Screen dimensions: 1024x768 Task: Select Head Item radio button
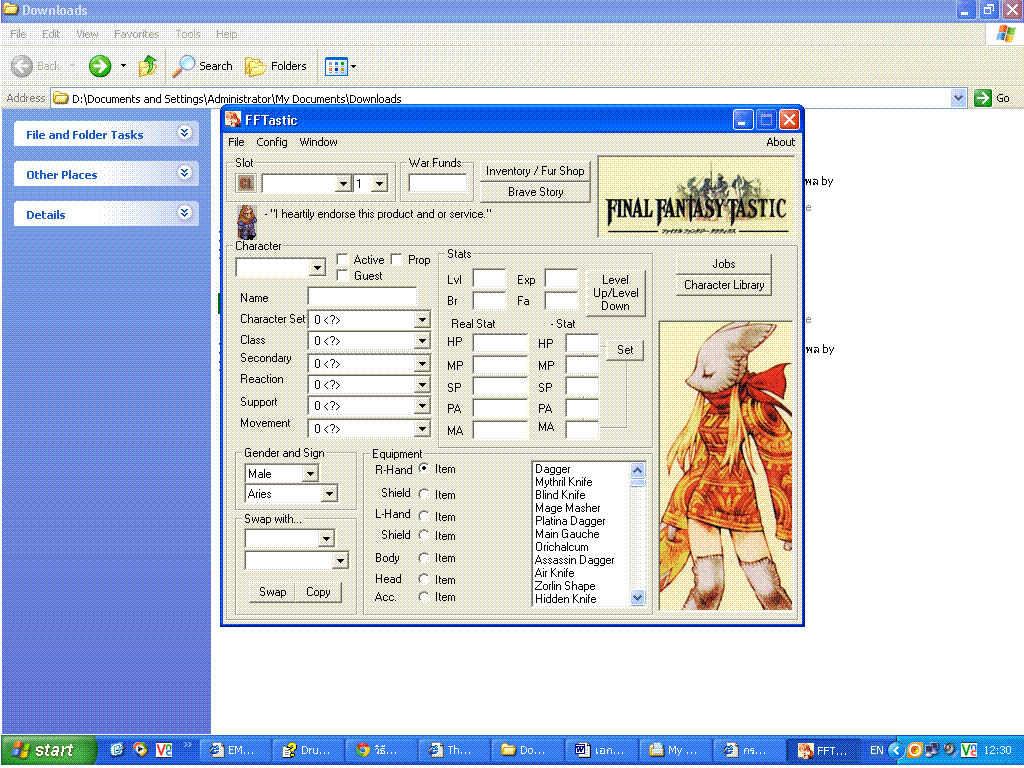click(424, 579)
